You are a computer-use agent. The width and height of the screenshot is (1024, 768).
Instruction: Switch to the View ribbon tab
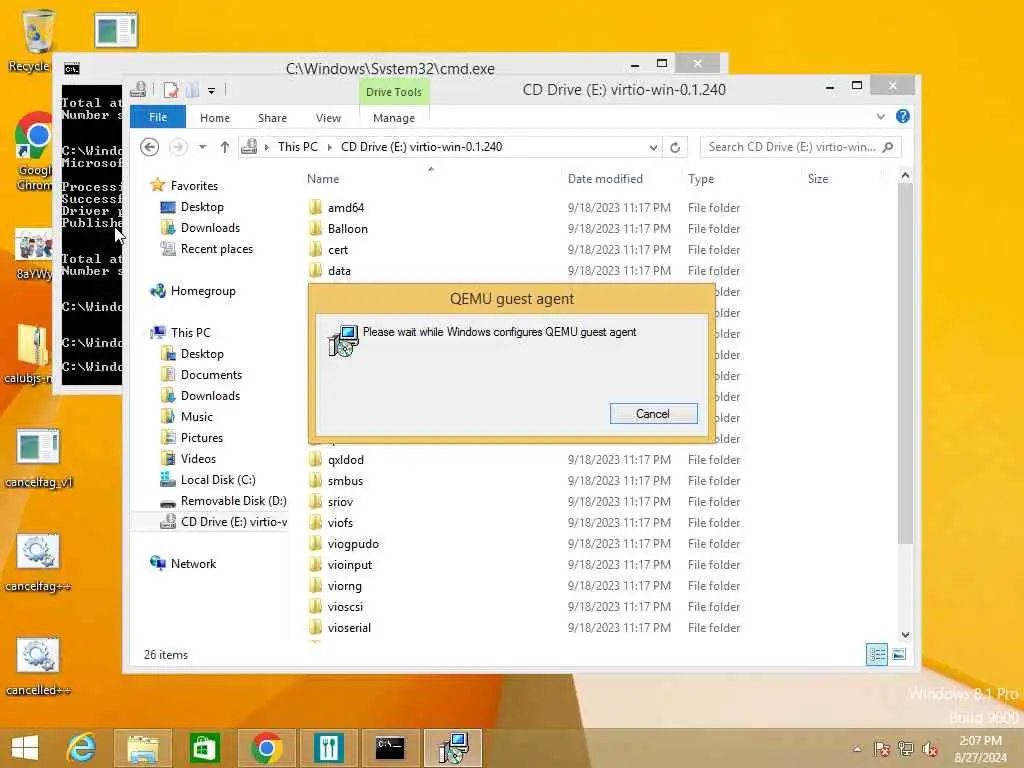(x=328, y=118)
